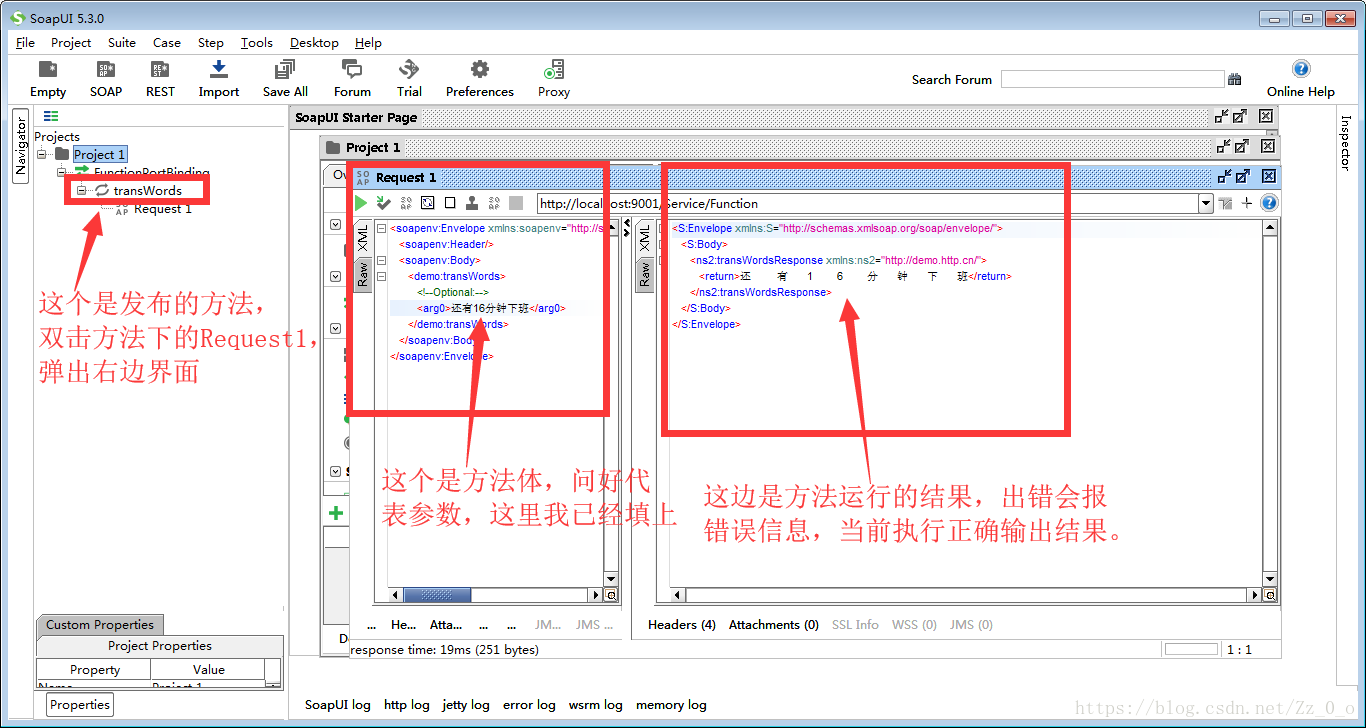The width and height of the screenshot is (1366, 728).
Task: Show the http log
Action: pyautogui.click(x=407, y=704)
